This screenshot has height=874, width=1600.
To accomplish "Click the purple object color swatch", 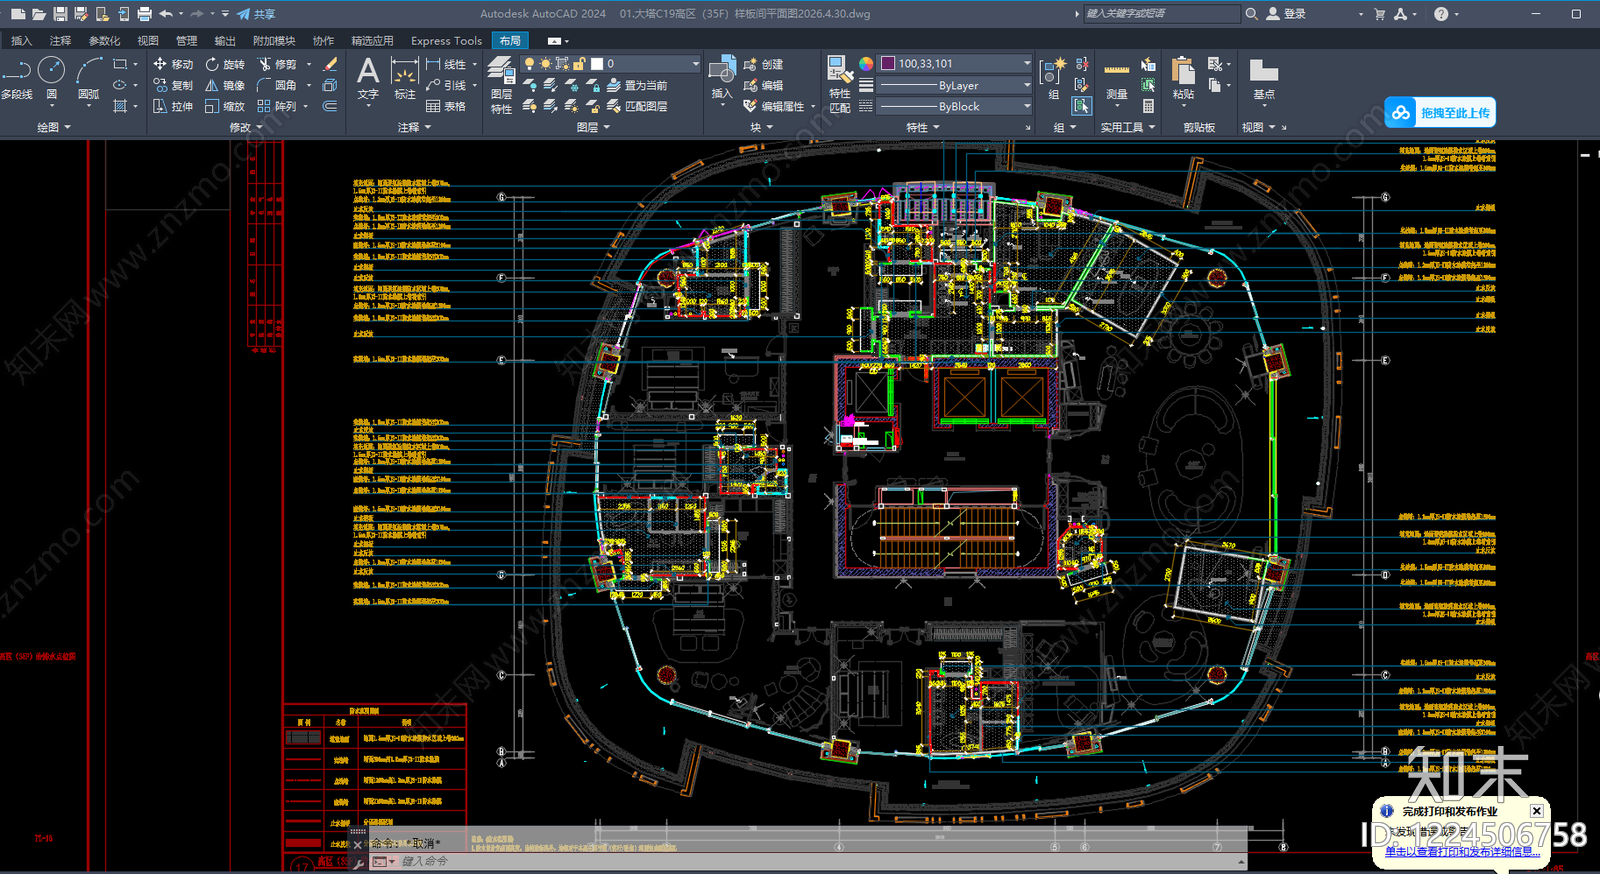I will (x=887, y=64).
